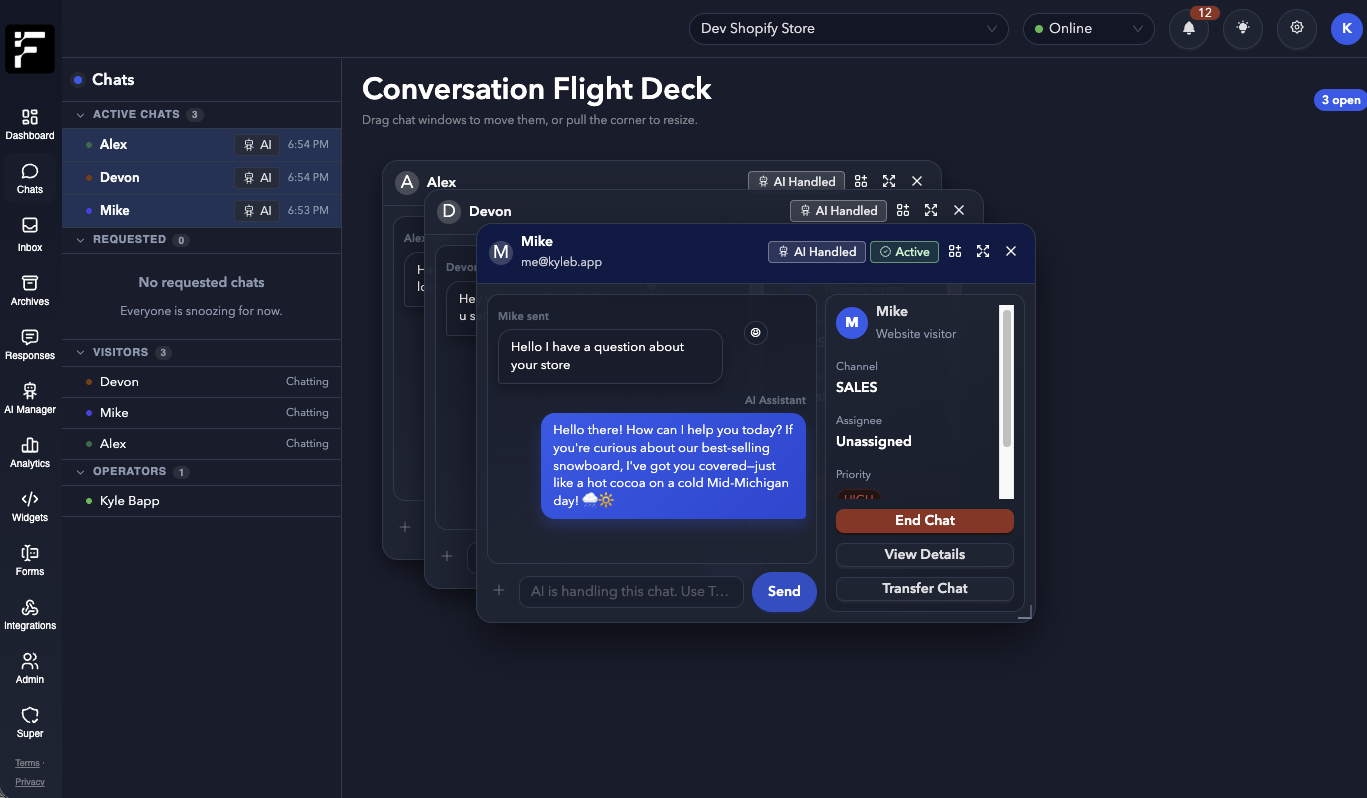Collapse the VISITORS list
The height and width of the screenshot is (798, 1367).
point(81,352)
